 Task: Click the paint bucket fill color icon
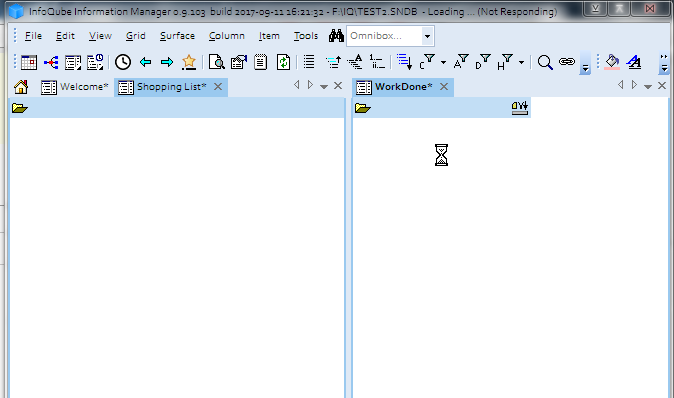612,62
